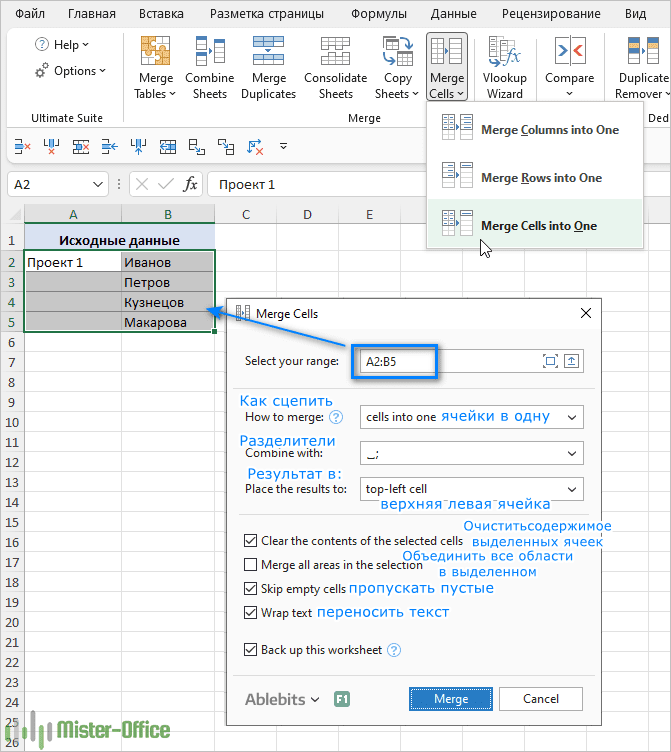Click the Merge Cells ribbon button
Viewport: 671px width, 752px height.
447,67
